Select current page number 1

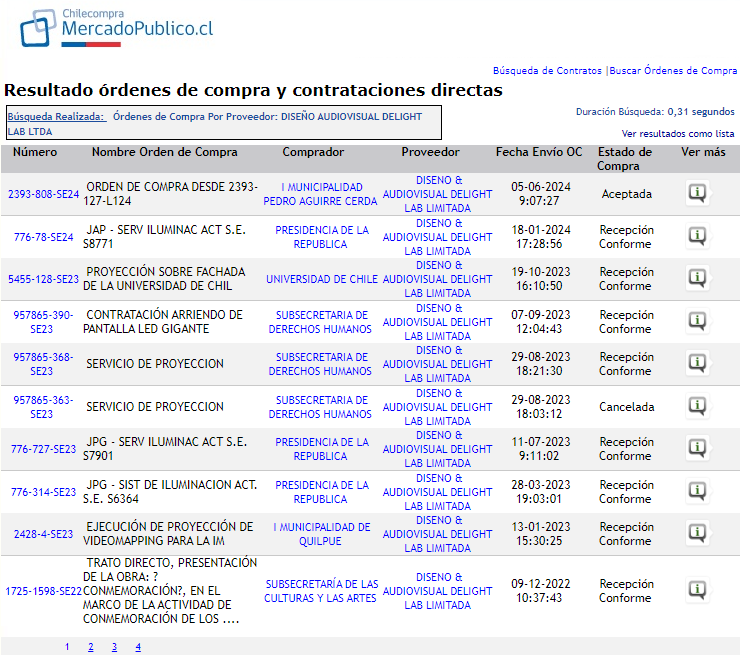coord(67,647)
